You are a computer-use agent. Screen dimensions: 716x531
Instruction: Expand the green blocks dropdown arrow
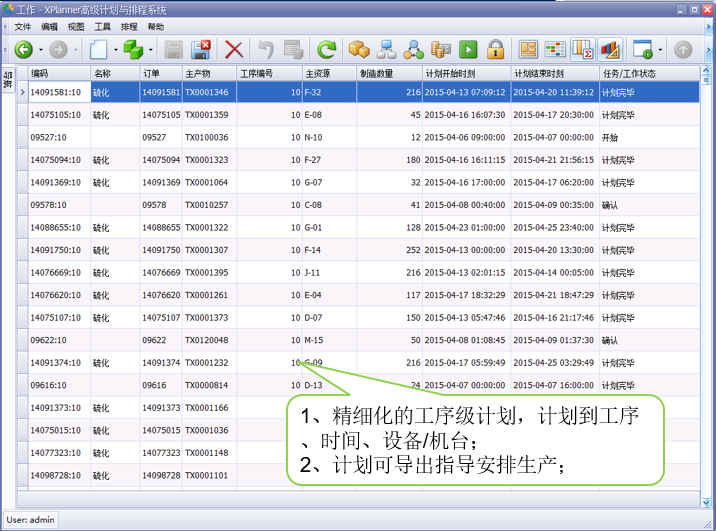click(x=150, y=49)
